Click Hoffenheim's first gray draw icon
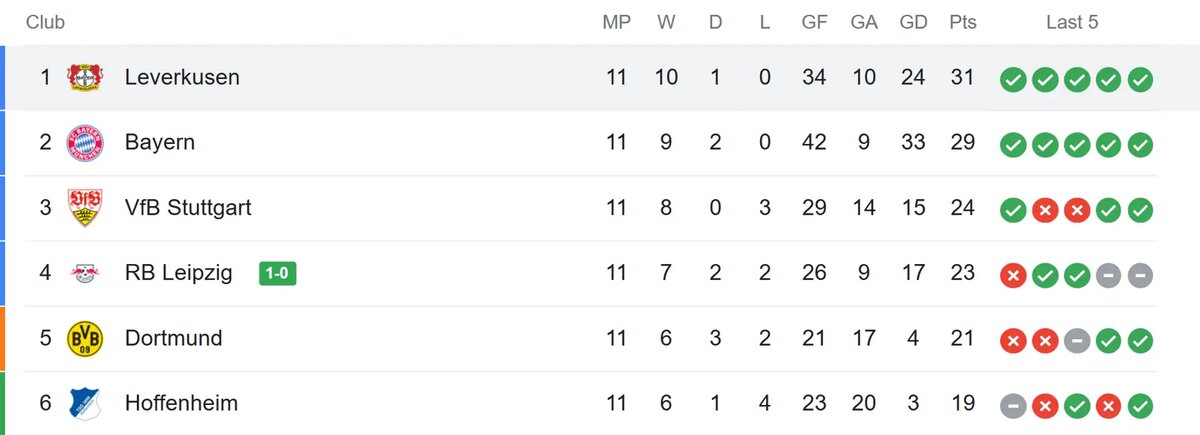This screenshot has height=435, width=1200. [x=1013, y=407]
